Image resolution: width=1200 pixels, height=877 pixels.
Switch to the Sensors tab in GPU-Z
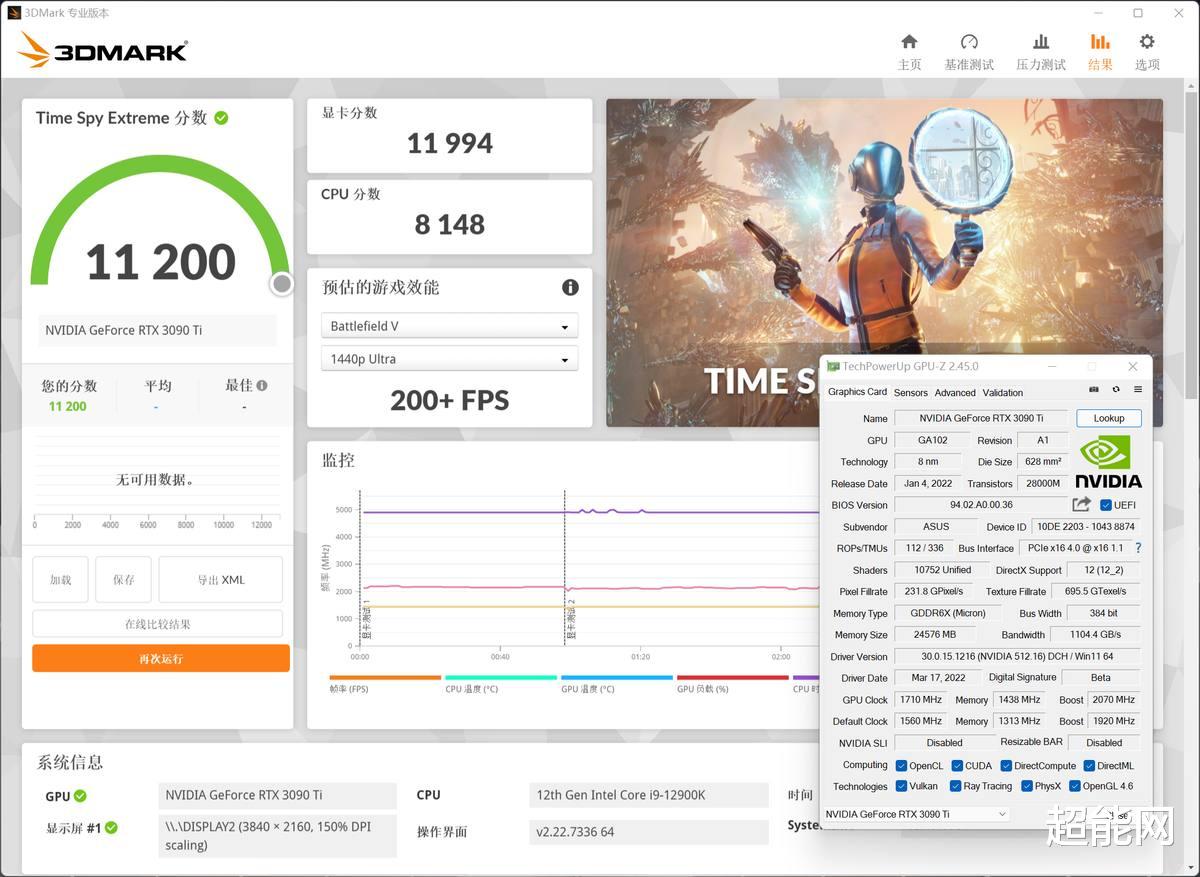point(910,392)
